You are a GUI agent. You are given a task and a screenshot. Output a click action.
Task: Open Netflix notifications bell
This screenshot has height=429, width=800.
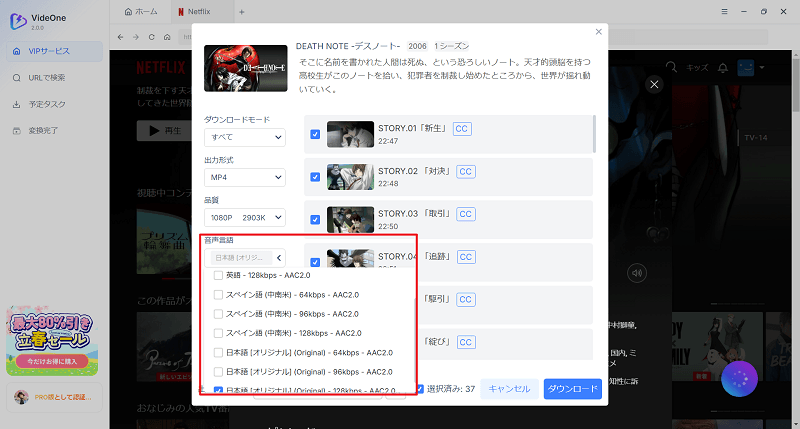click(723, 68)
